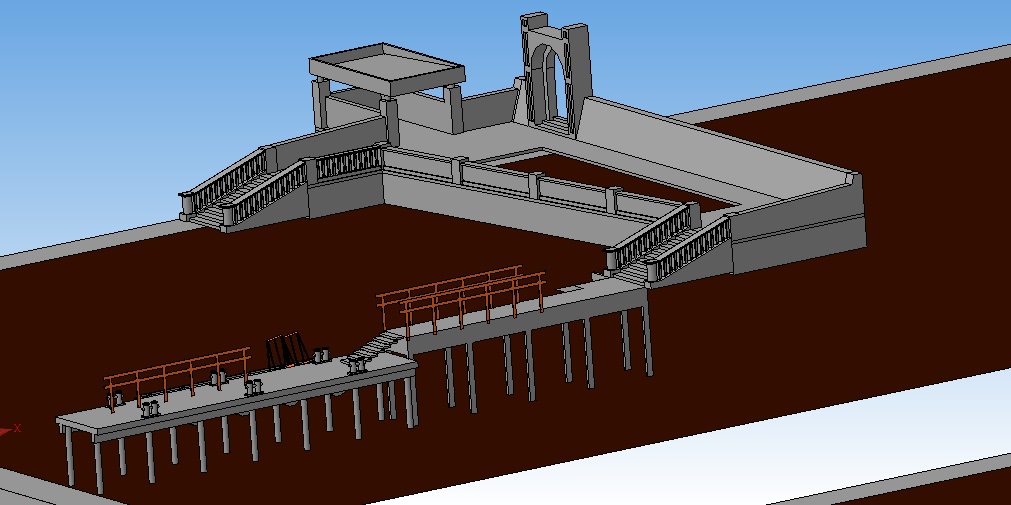Click the leftmost mooring bollard on pier
Screen dimensions: 1011x505
pos(117,399)
